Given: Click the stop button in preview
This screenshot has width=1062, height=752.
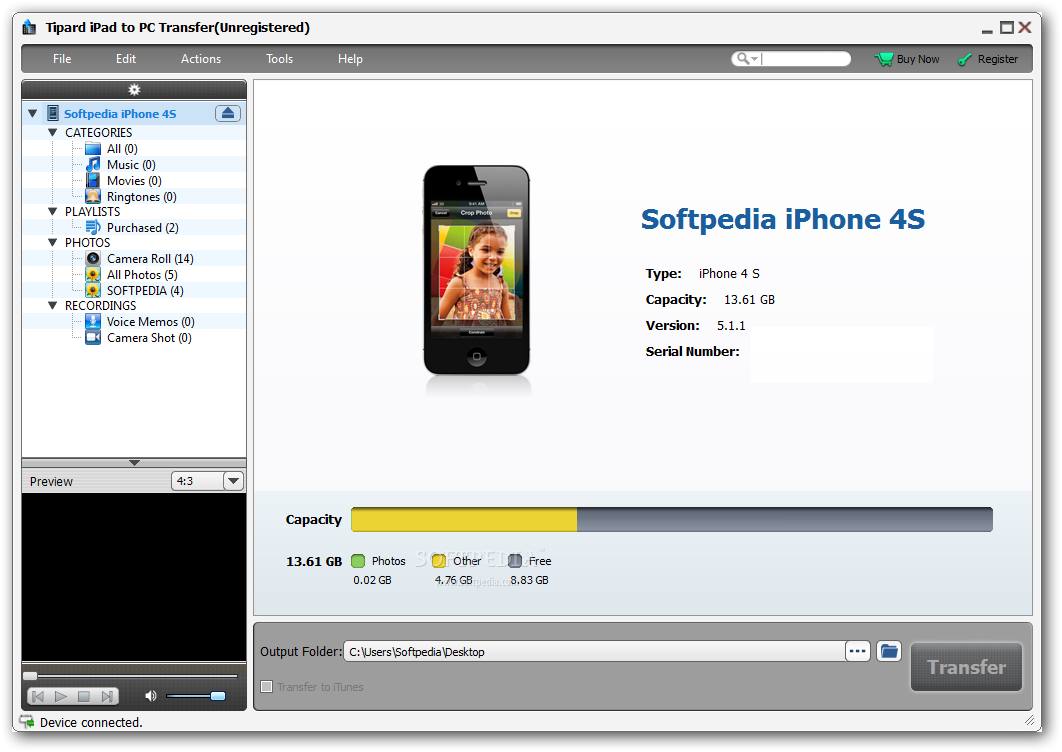Looking at the screenshot, I should point(84,696).
